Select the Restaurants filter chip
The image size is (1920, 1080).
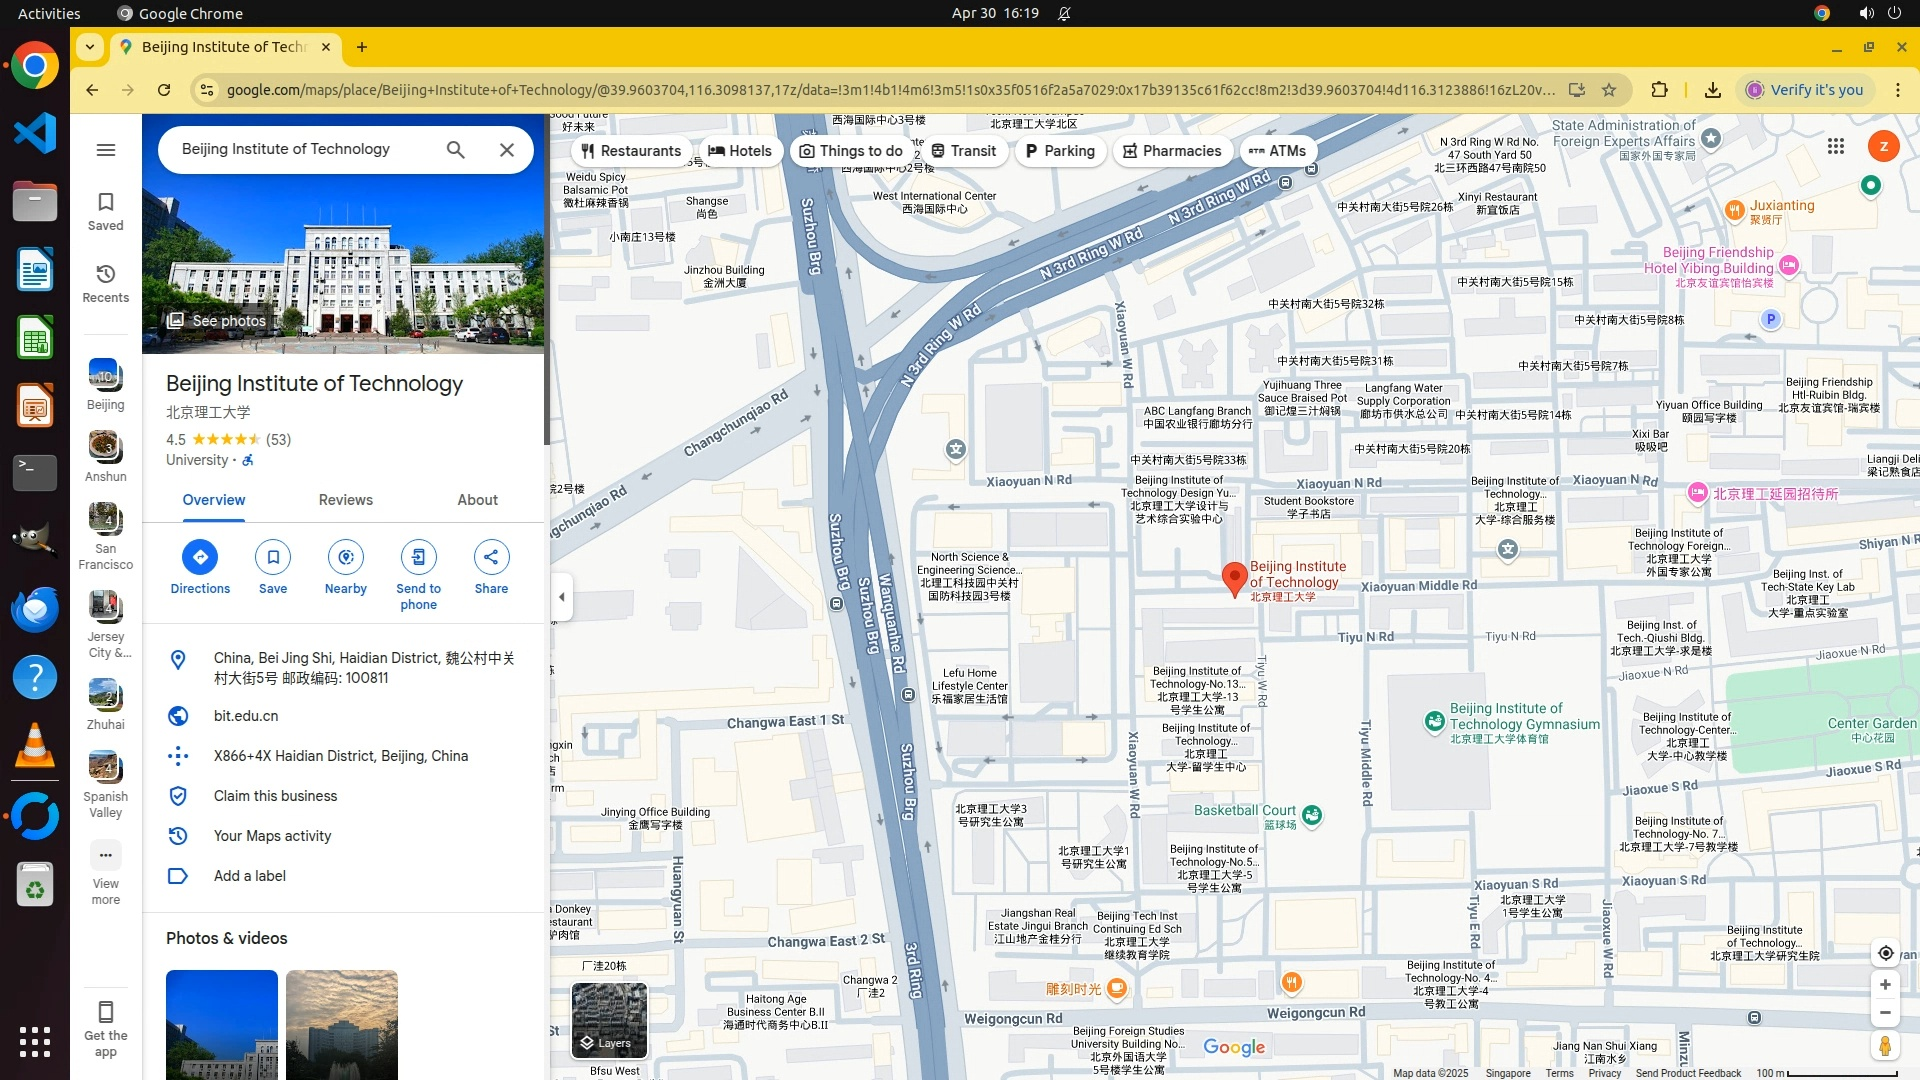tap(631, 151)
